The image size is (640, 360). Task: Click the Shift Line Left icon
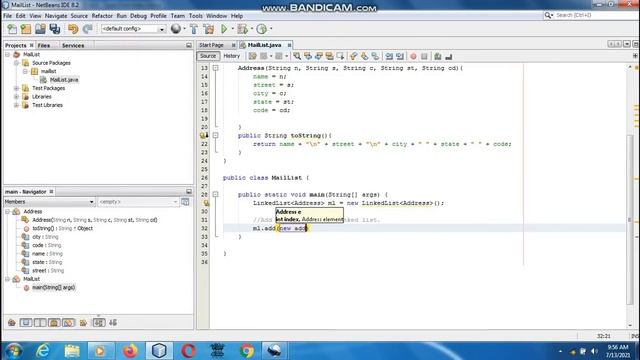pyautogui.click(x=389, y=56)
